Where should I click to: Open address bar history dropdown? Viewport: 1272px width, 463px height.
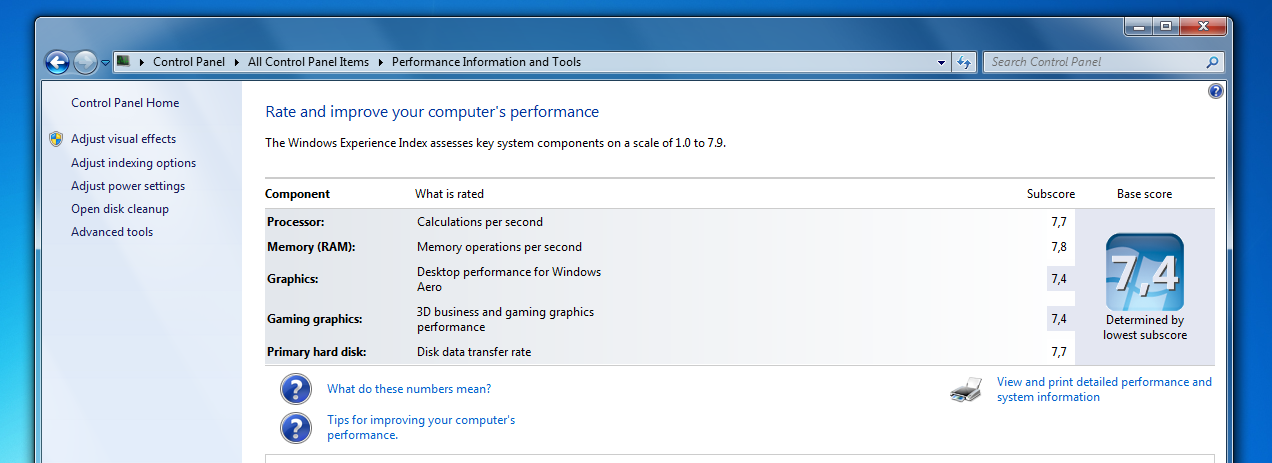click(941, 62)
